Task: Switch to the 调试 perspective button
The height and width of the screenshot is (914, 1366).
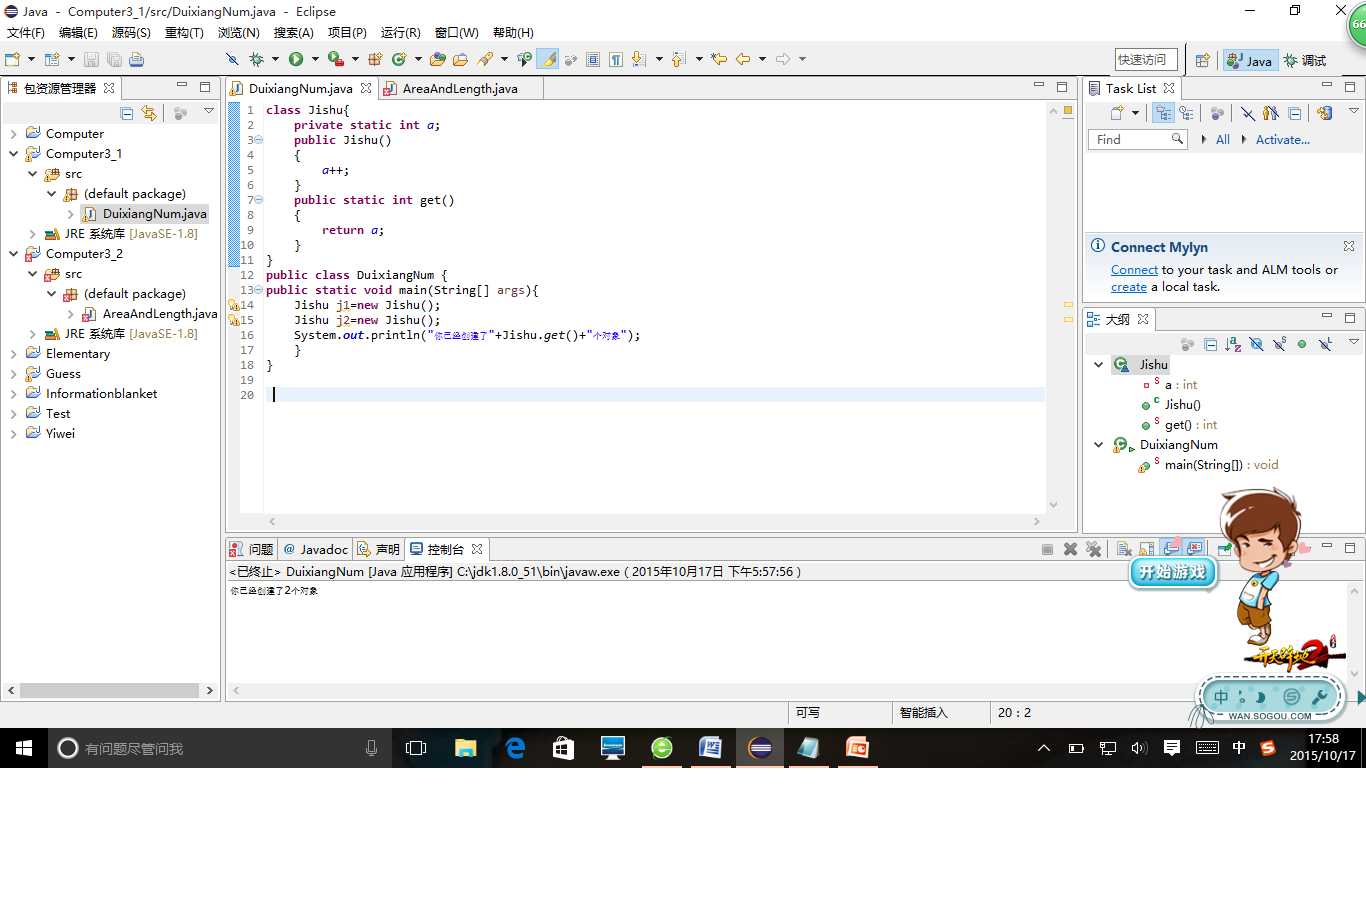Action: click(1306, 60)
